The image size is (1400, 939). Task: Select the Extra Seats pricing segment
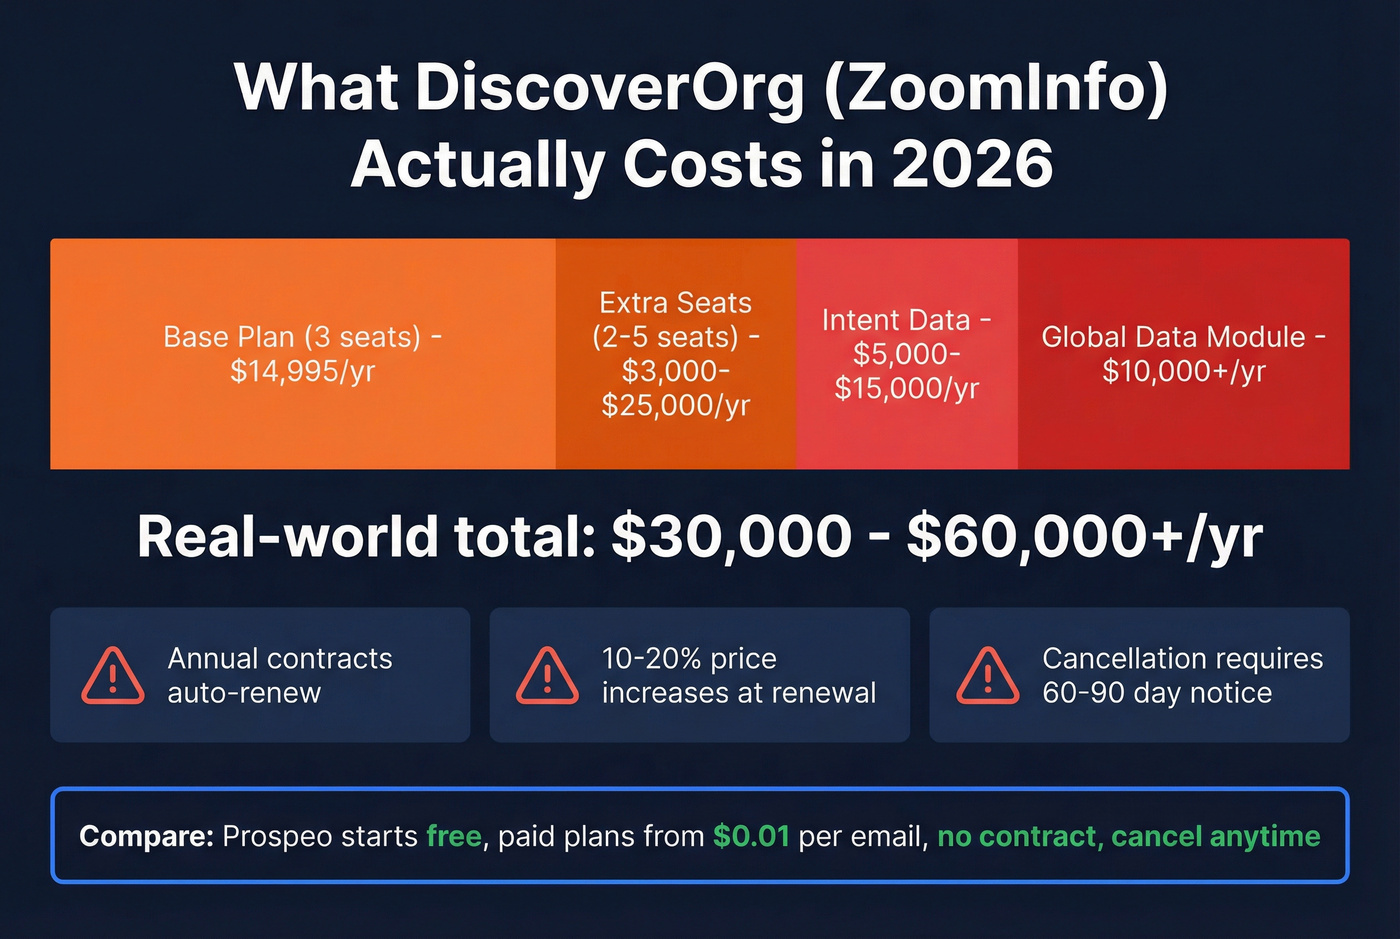[x=674, y=353]
